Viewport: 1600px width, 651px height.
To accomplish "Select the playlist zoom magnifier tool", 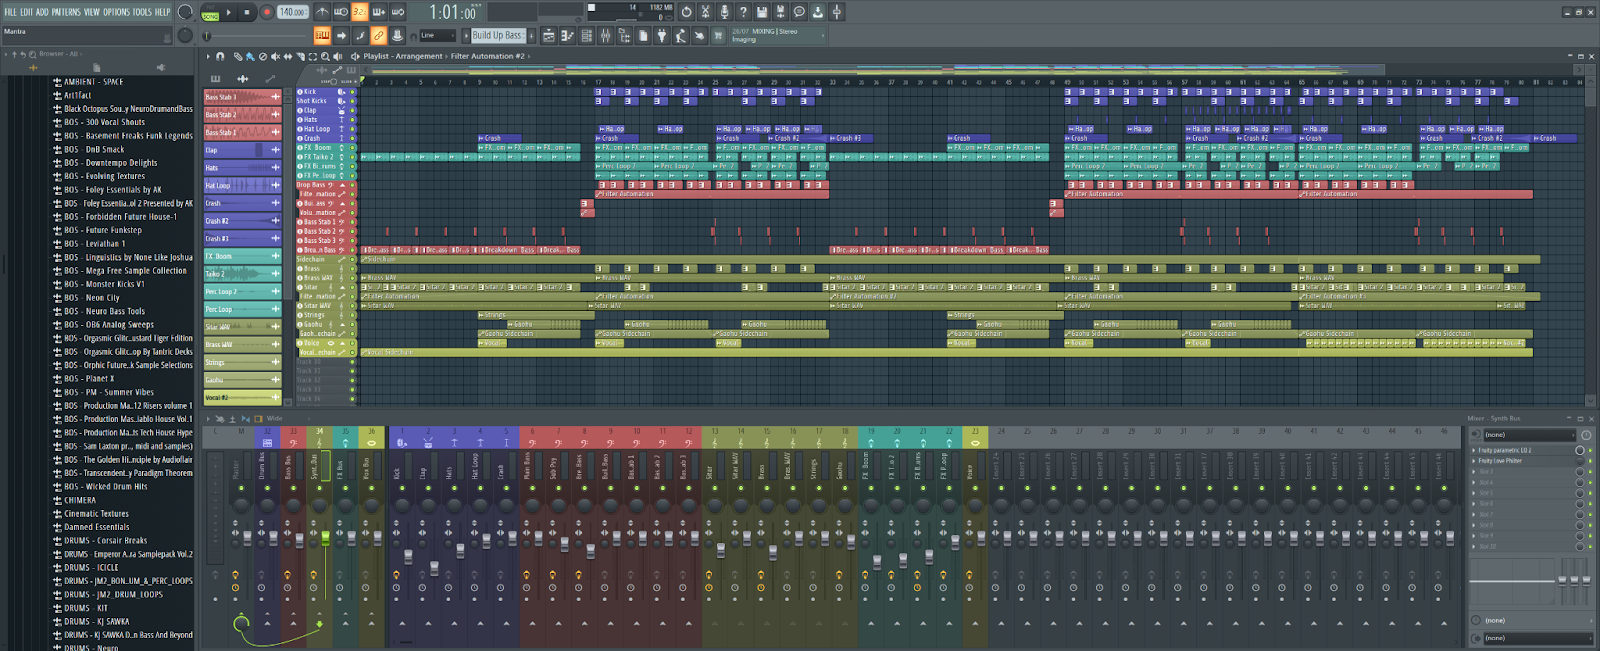I will click(x=324, y=57).
